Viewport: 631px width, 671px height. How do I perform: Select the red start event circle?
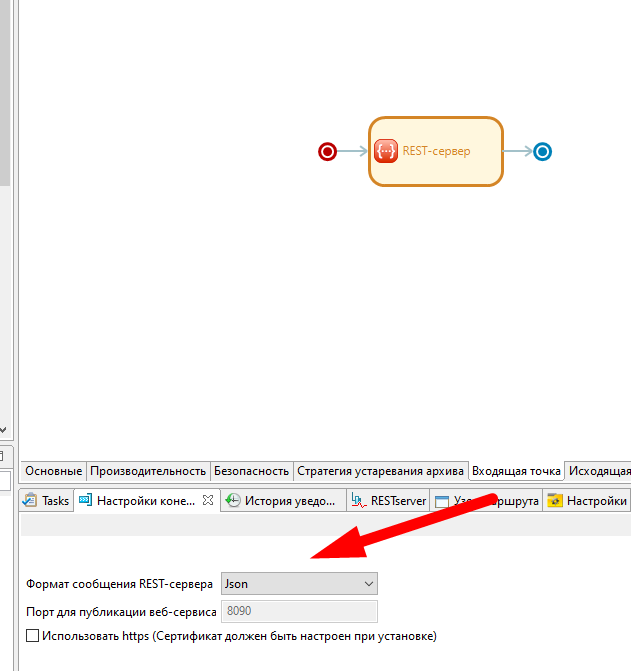[x=327, y=152]
